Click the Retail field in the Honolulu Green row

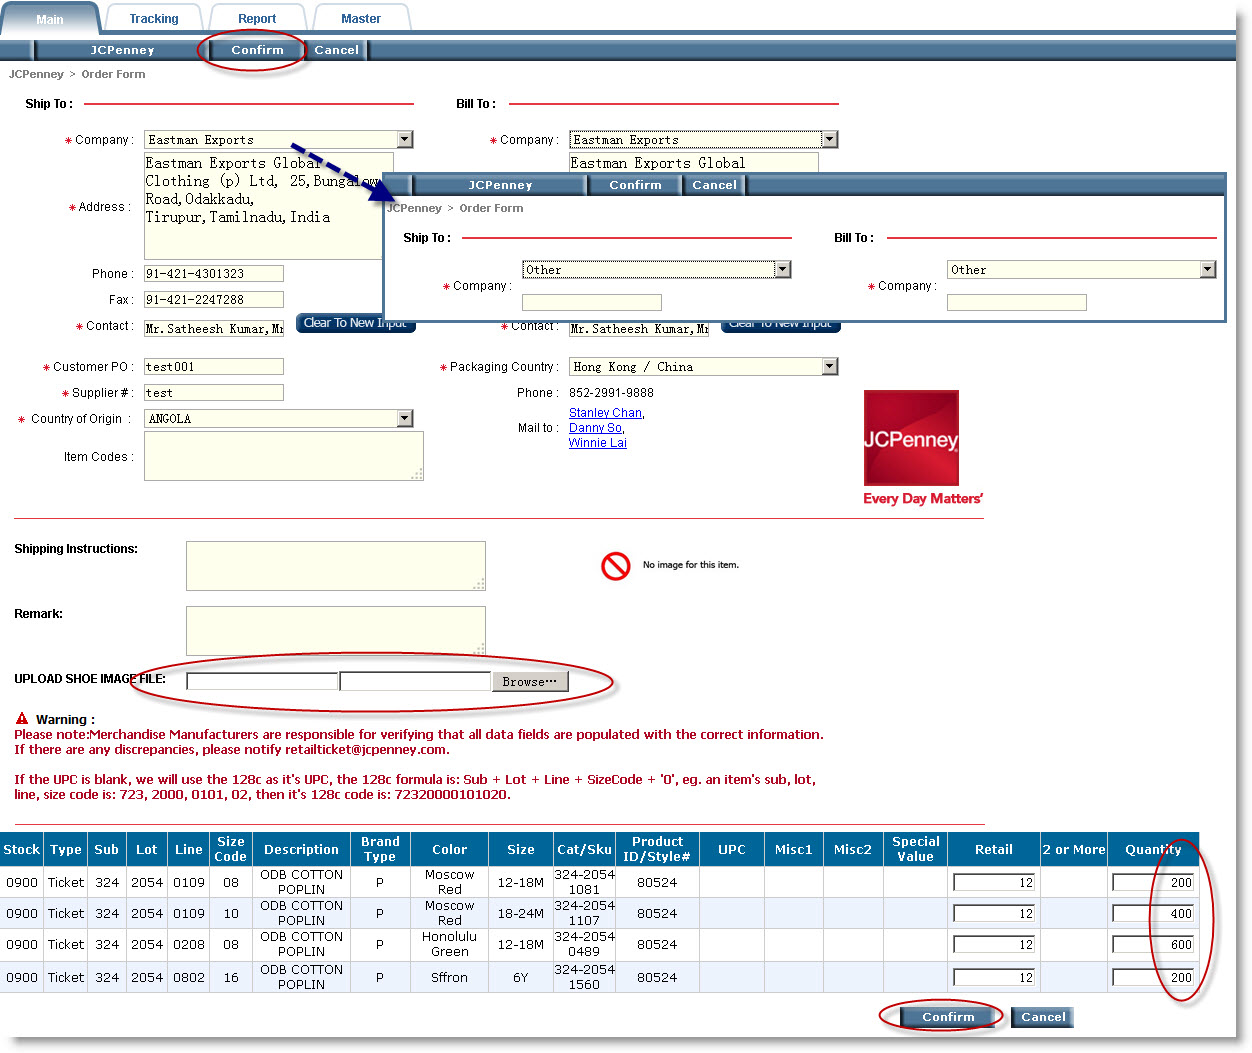click(x=994, y=945)
